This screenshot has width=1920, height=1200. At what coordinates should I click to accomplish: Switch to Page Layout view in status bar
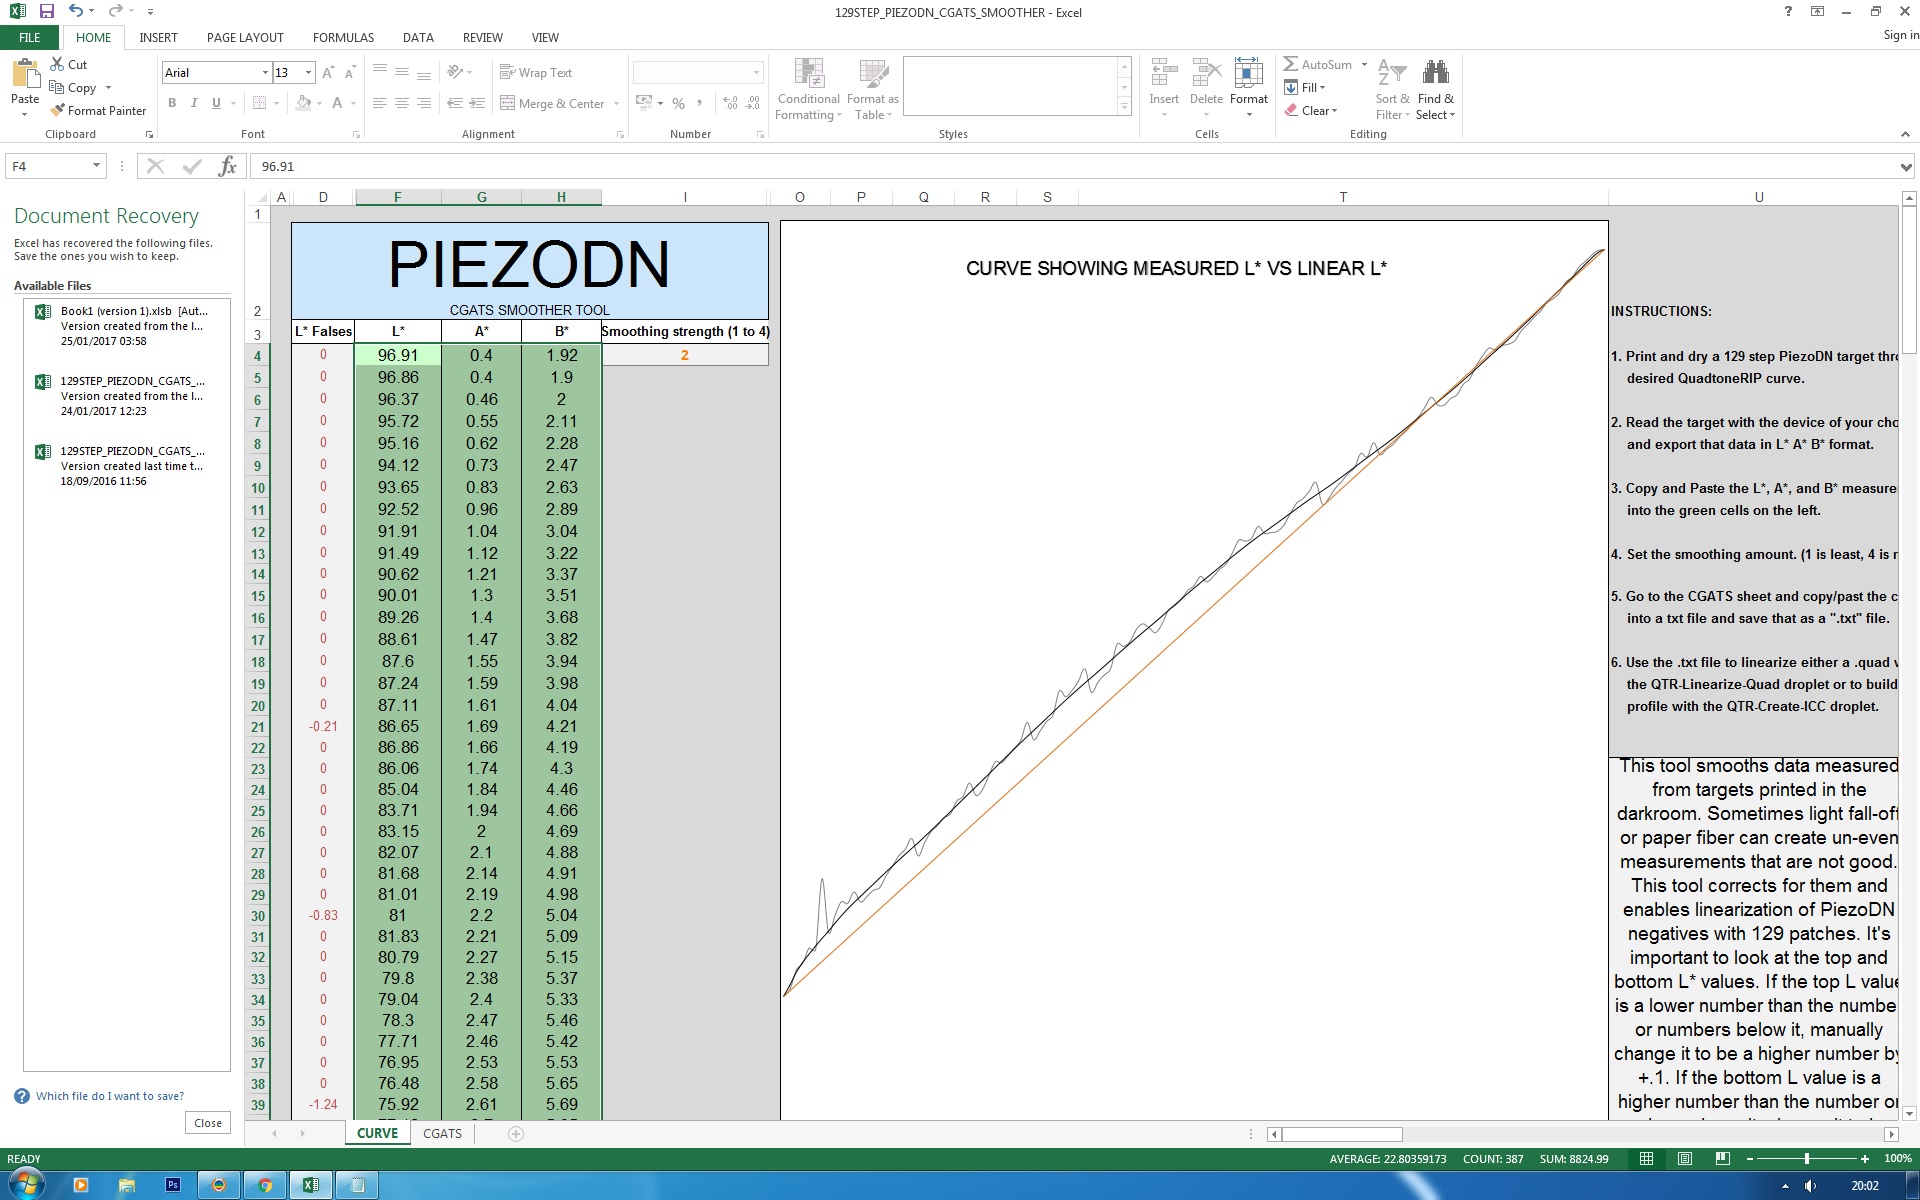click(x=1685, y=1159)
